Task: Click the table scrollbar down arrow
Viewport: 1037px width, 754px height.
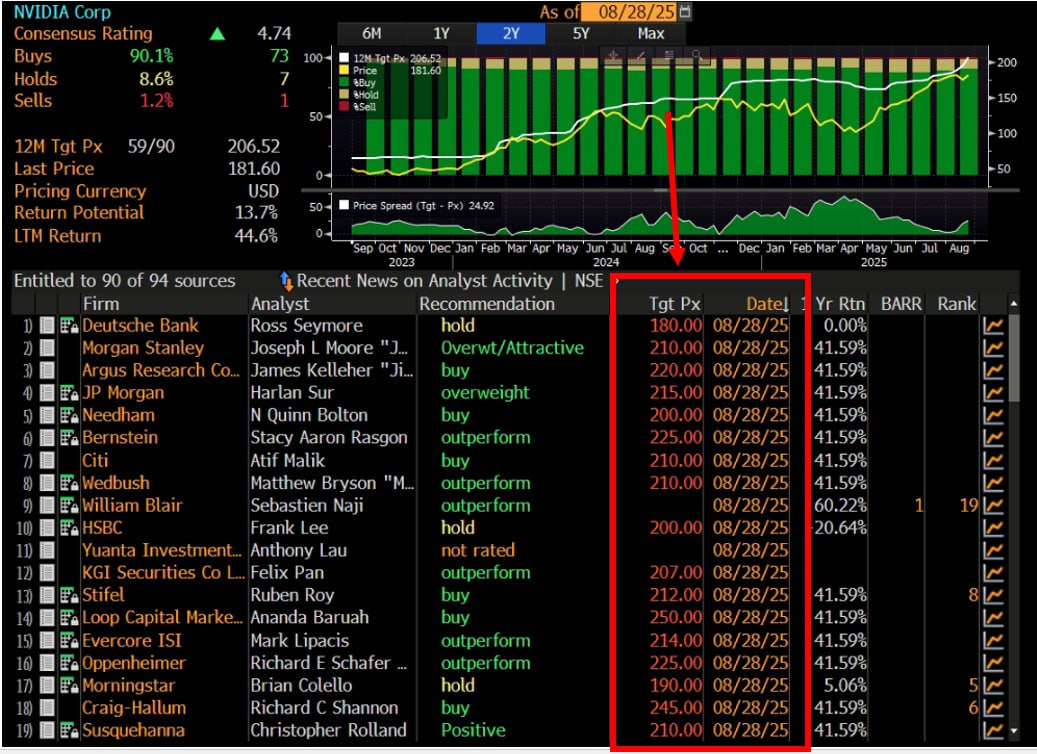Action: [x=1014, y=731]
